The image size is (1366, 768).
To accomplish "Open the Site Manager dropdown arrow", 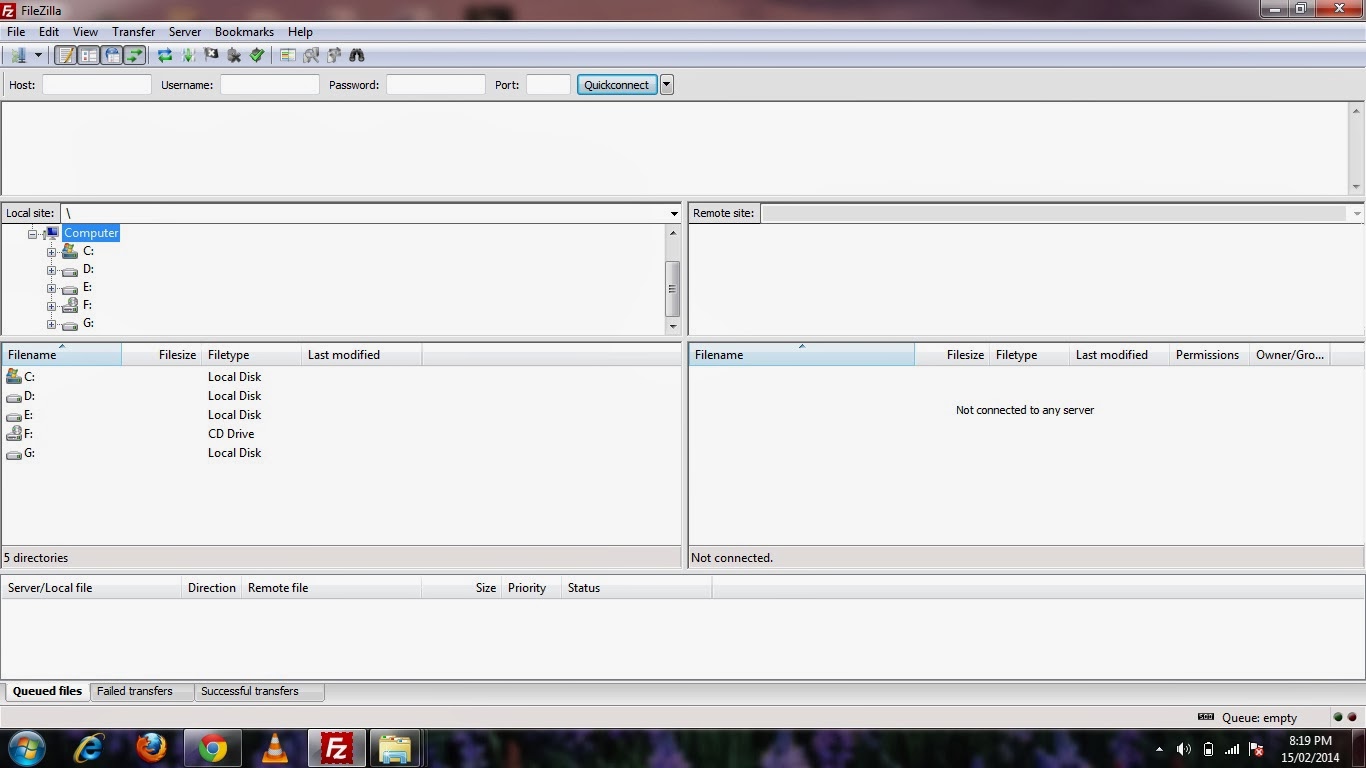I will [38, 56].
